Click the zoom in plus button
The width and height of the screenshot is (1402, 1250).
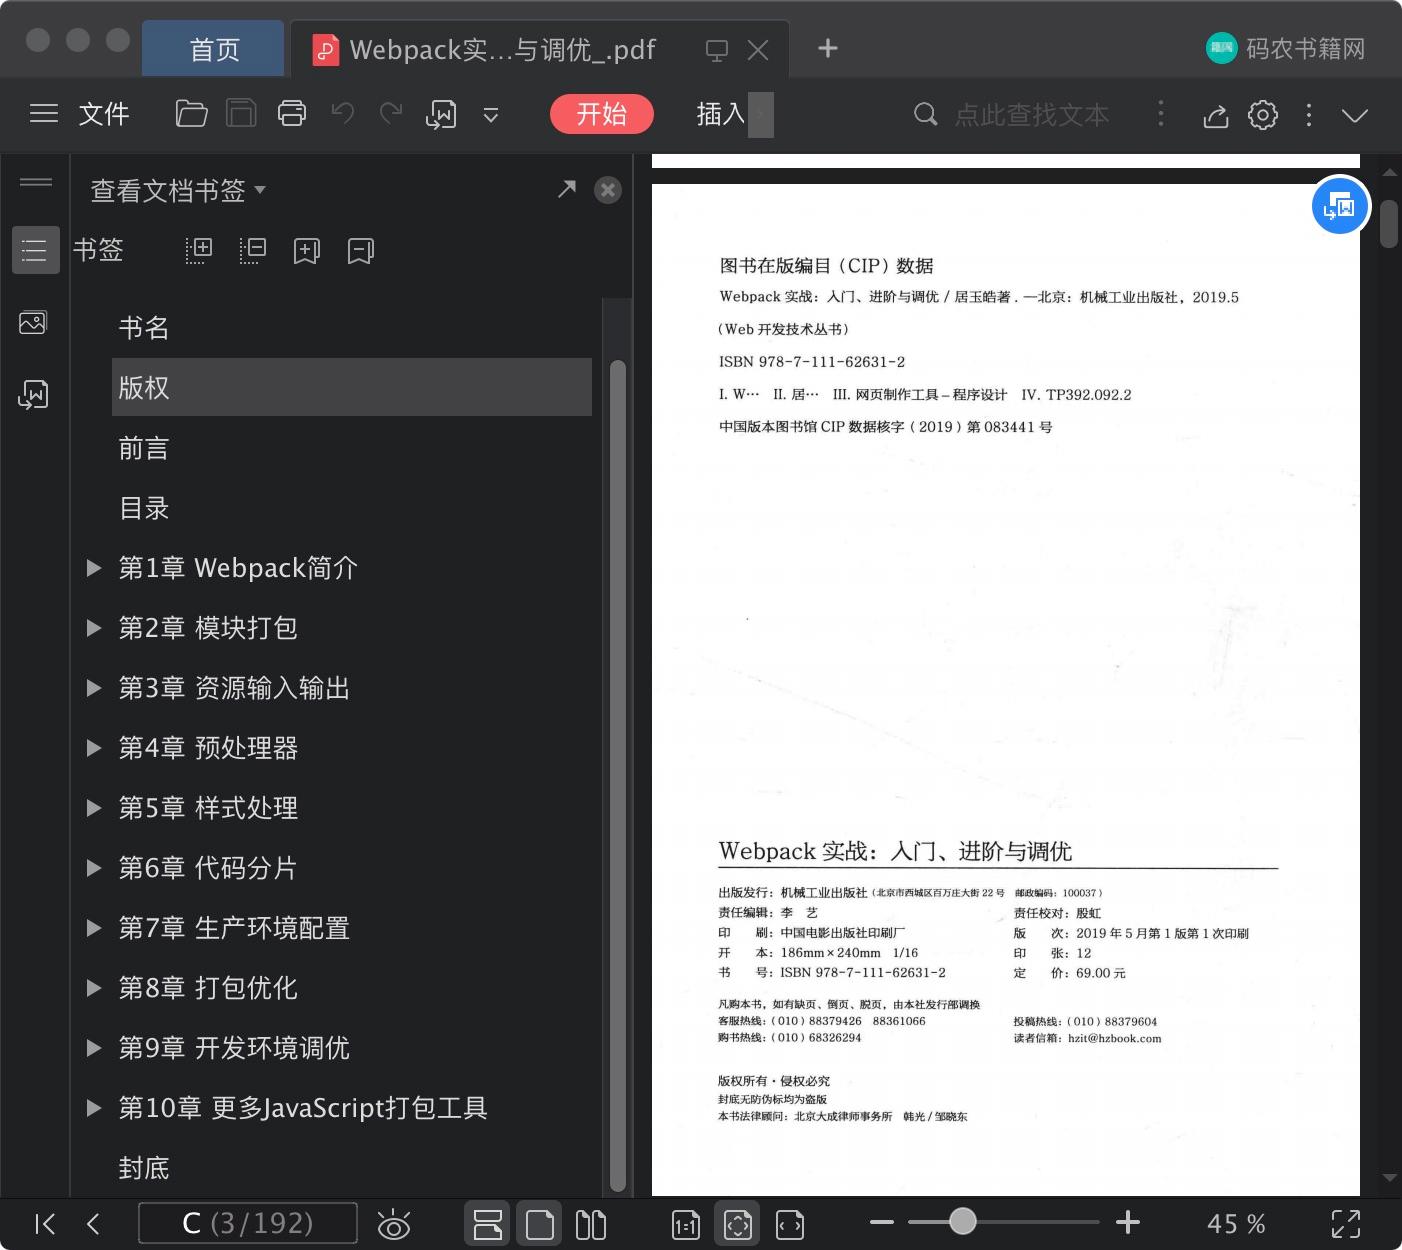[1128, 1222]
